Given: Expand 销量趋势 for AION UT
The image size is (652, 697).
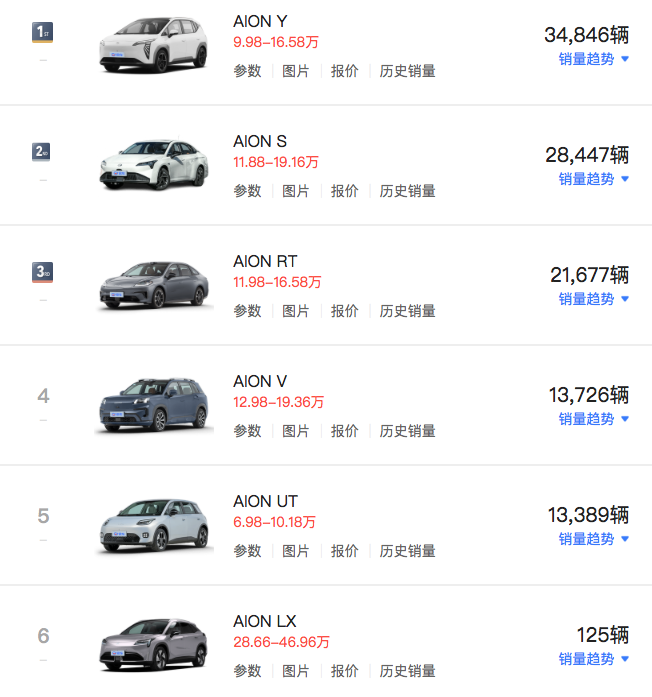Looking at the screenshot, I should (x=593, y=539).
